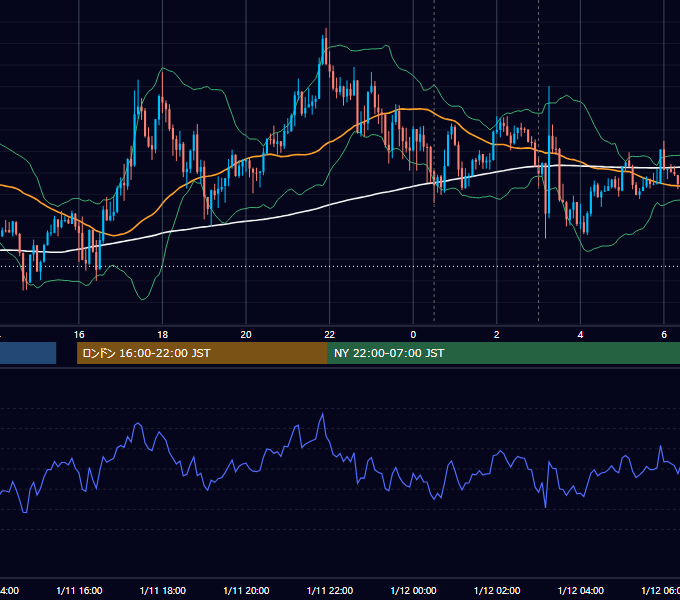
Task: Click the 22 hour label on the upper axis
Action: [x=330, y=335]
